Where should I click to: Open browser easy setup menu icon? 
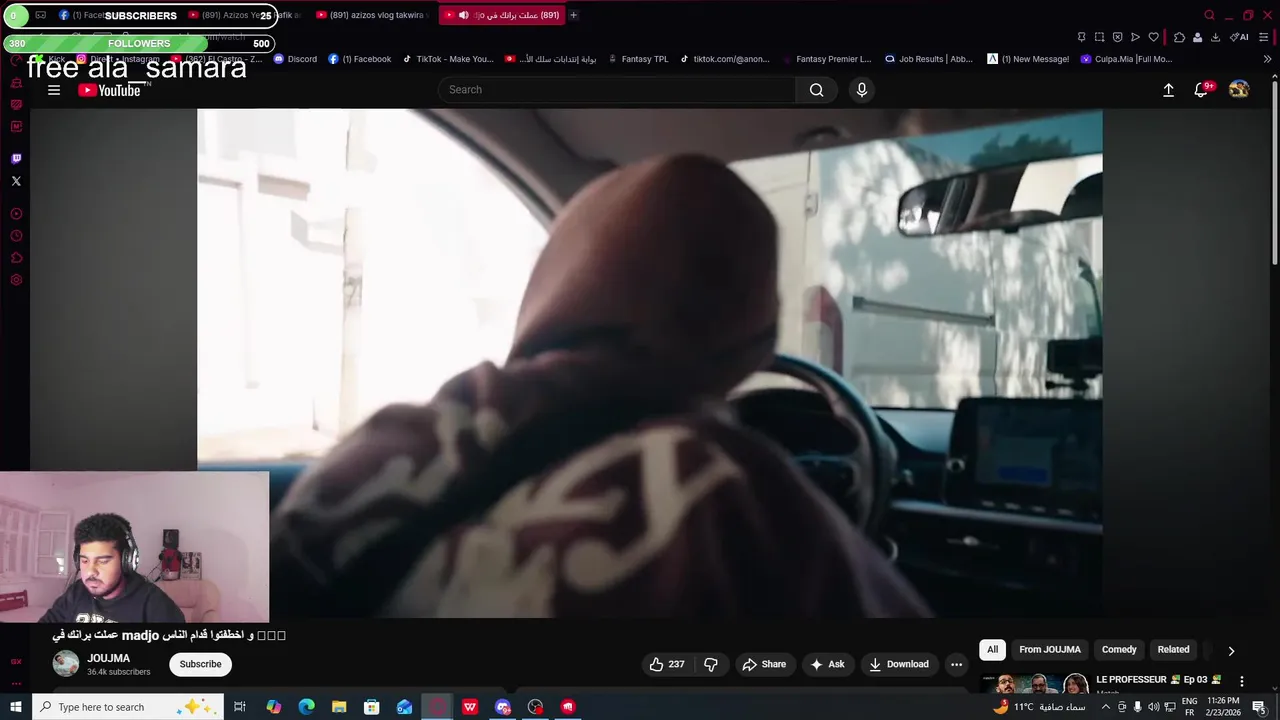pyautogui.click(x=1265, y=37)
